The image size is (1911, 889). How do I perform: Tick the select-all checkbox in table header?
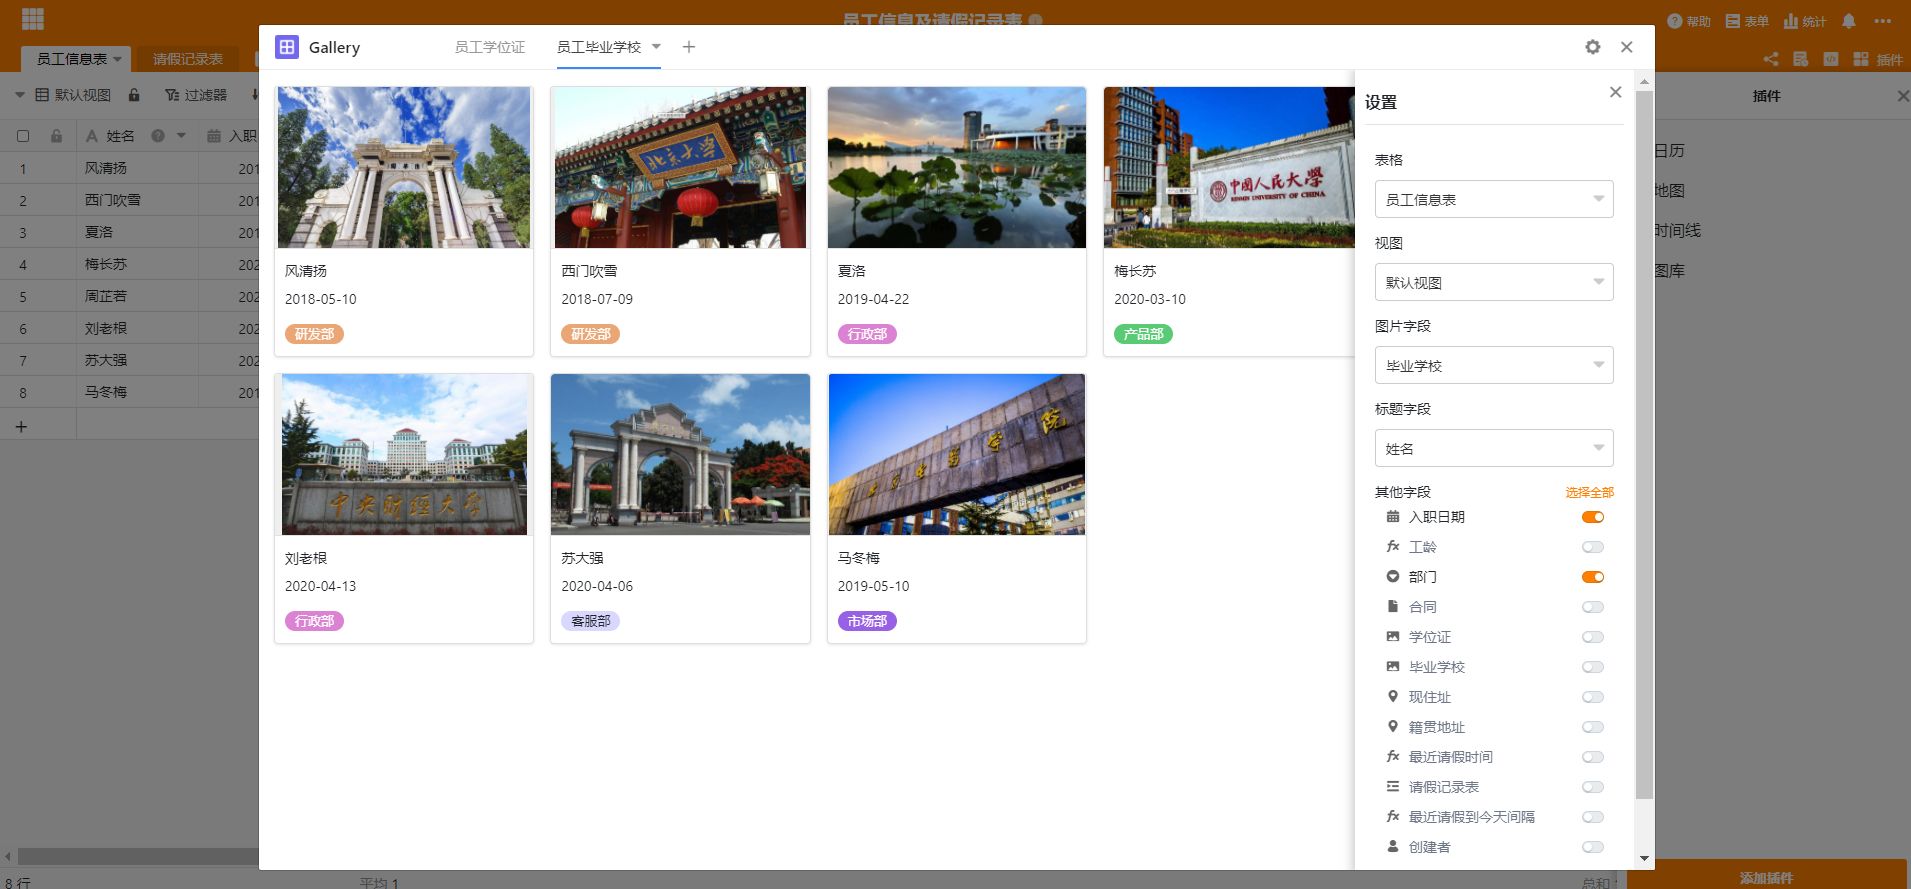coord(23,136)
